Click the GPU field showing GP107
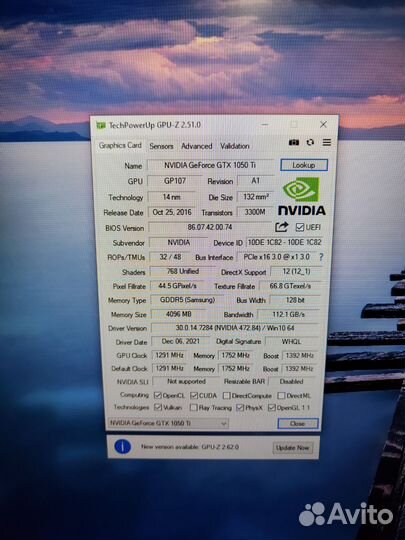The height and width of the screenshot is (540, 405). pos(175,181)
